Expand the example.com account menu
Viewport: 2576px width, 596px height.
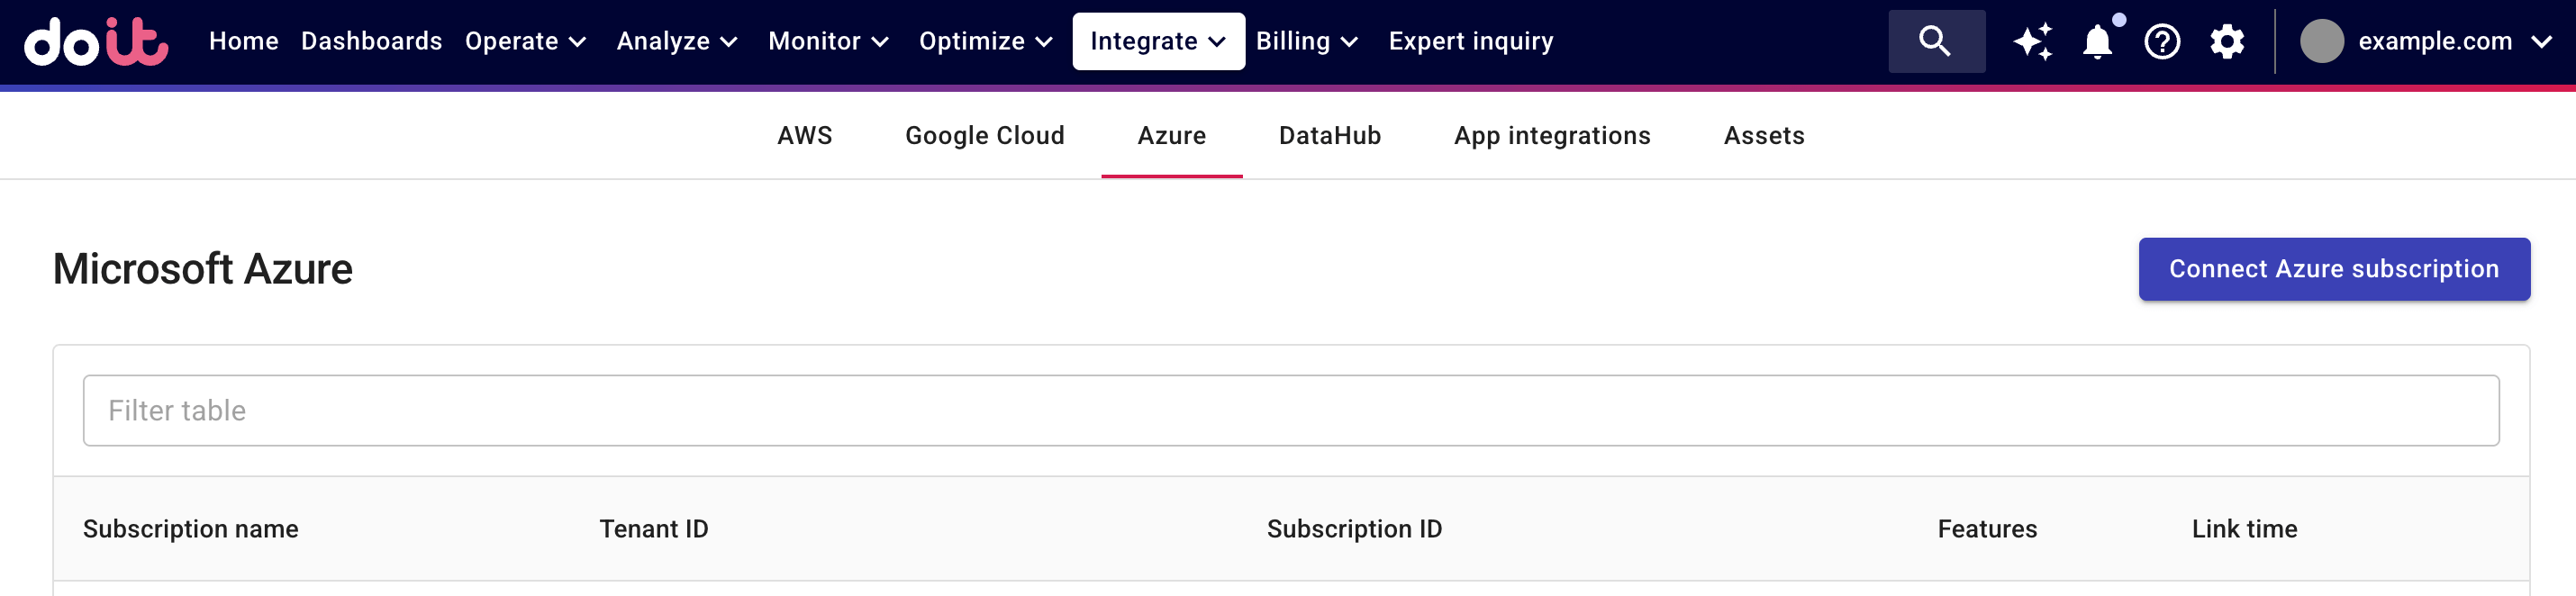[2454, 41]
